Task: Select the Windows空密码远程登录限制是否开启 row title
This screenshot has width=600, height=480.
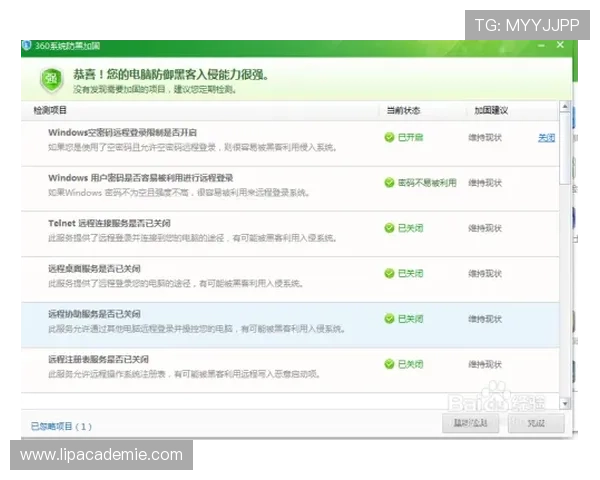Action: [122, 132]
